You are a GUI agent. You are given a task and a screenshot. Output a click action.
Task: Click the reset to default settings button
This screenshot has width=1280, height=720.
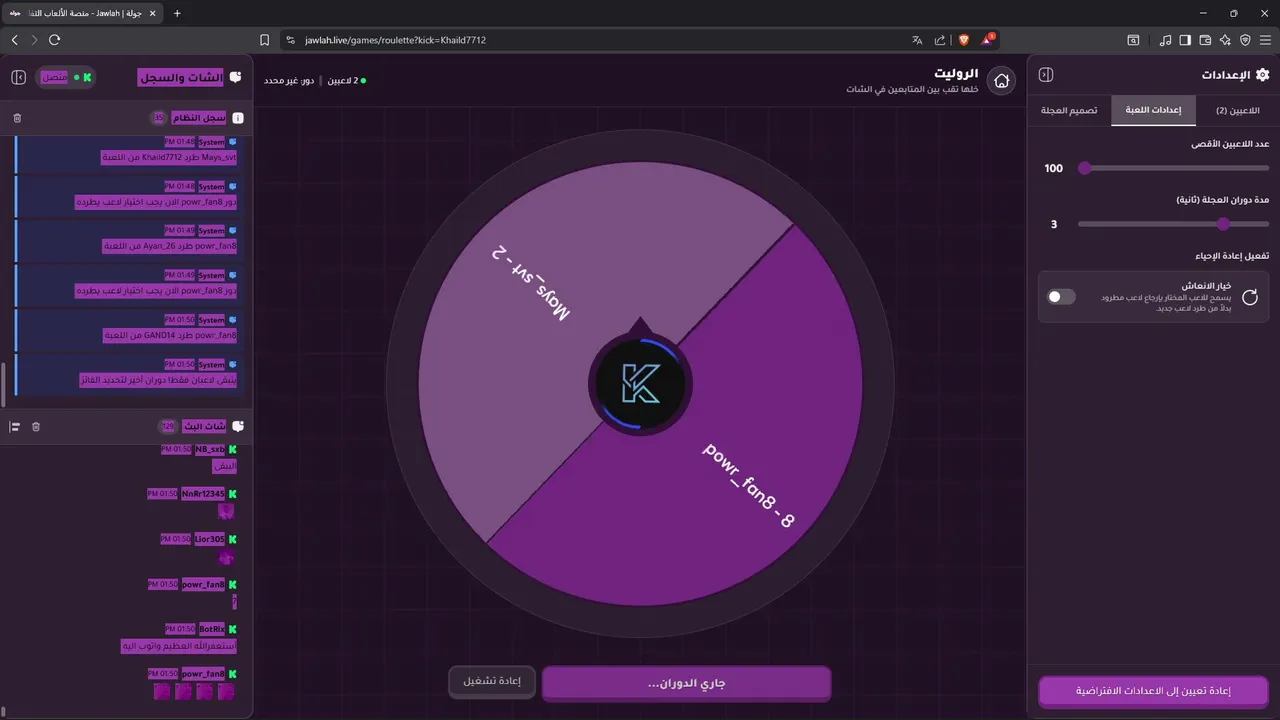point(1153,691)
